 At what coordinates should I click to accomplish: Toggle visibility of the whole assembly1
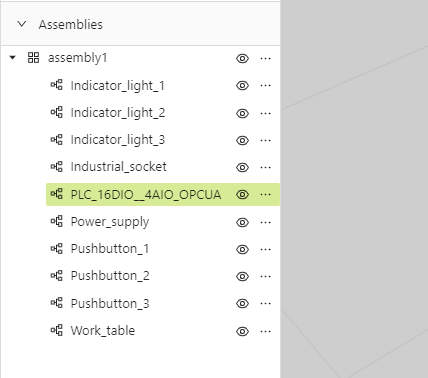(x=242, y=58)
